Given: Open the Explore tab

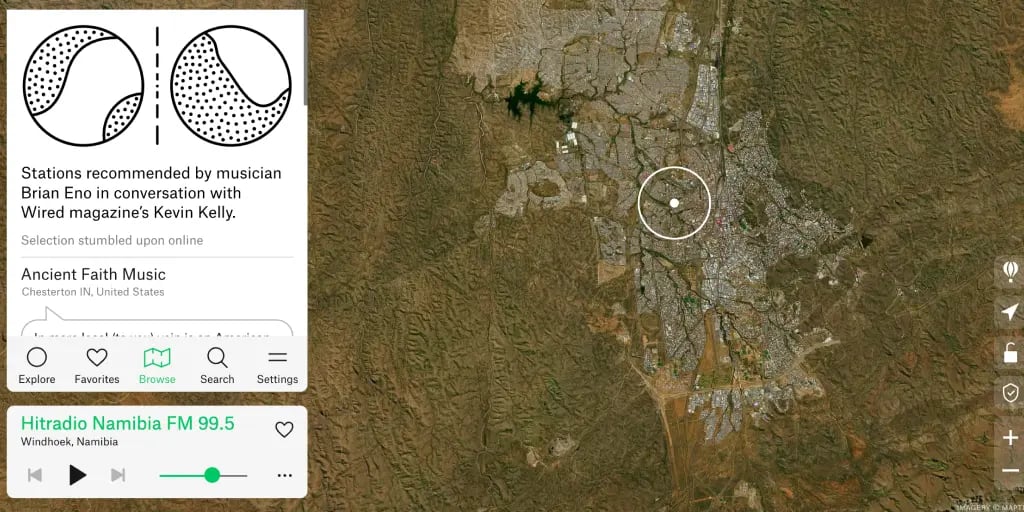Looking at the screenshot, I should click(37, 366).
